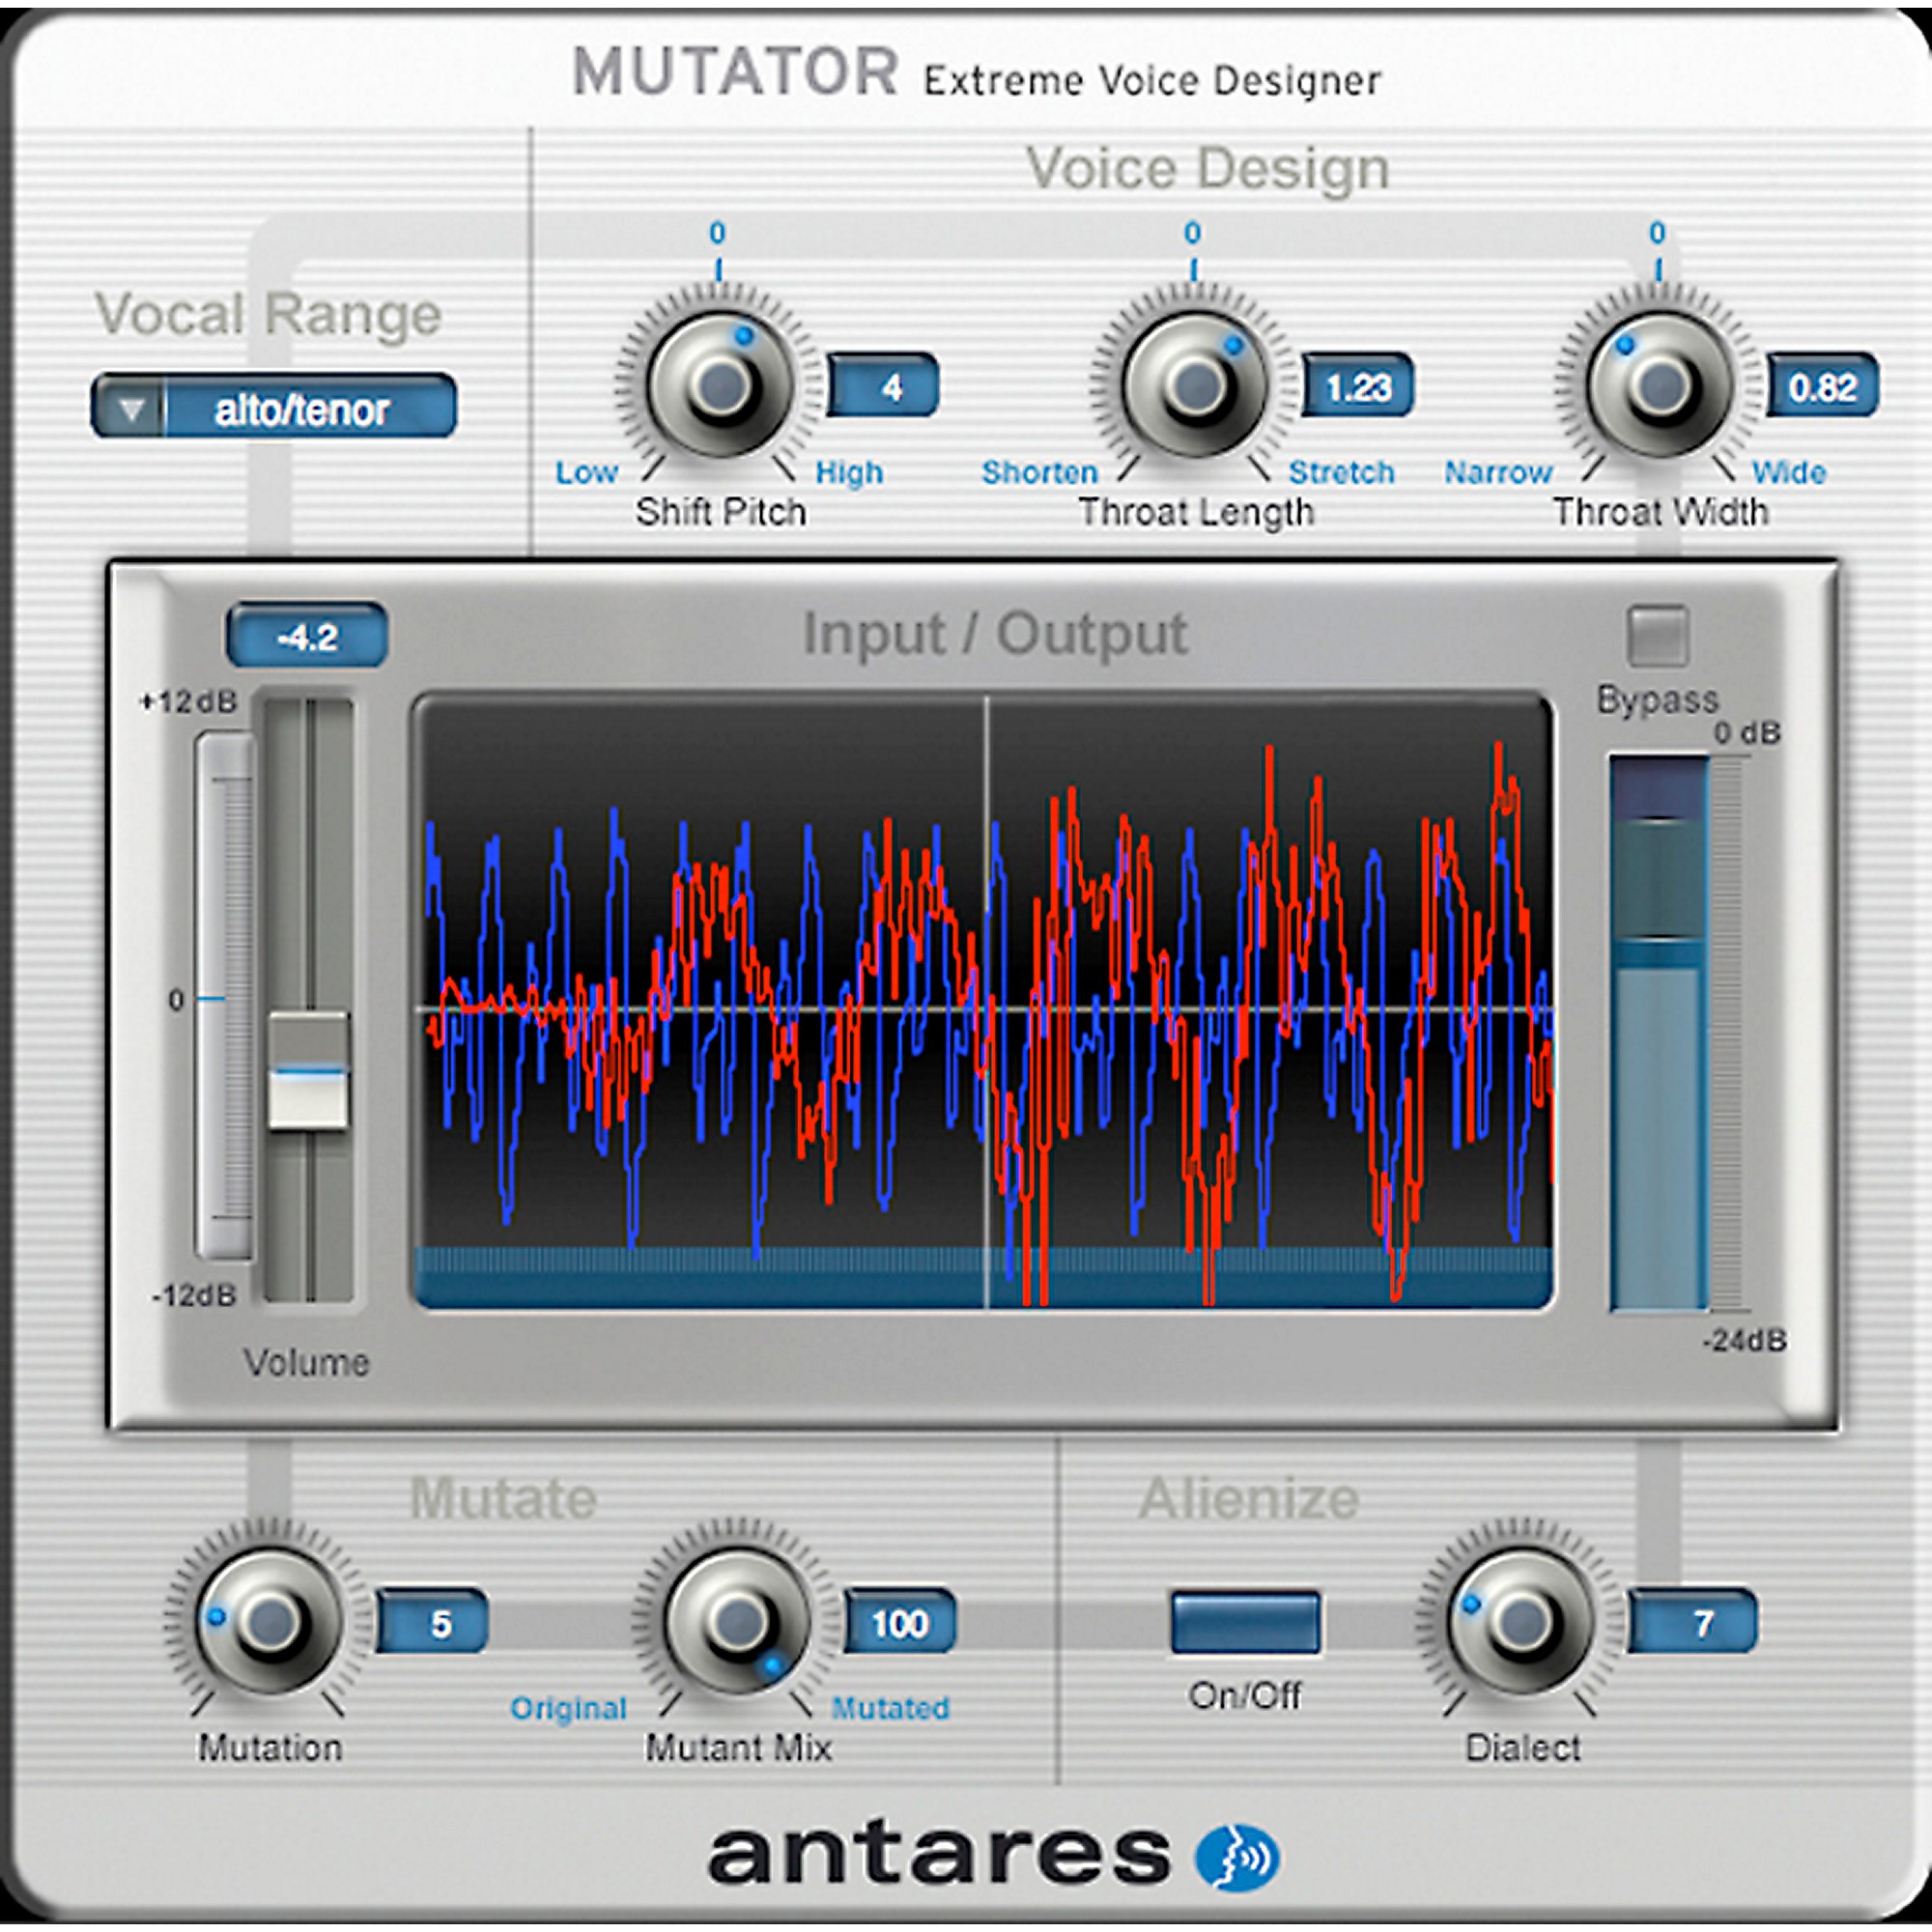1932x1932 pixels.
Task: Select the alto/tenor vocal range box
Action: 303,408
